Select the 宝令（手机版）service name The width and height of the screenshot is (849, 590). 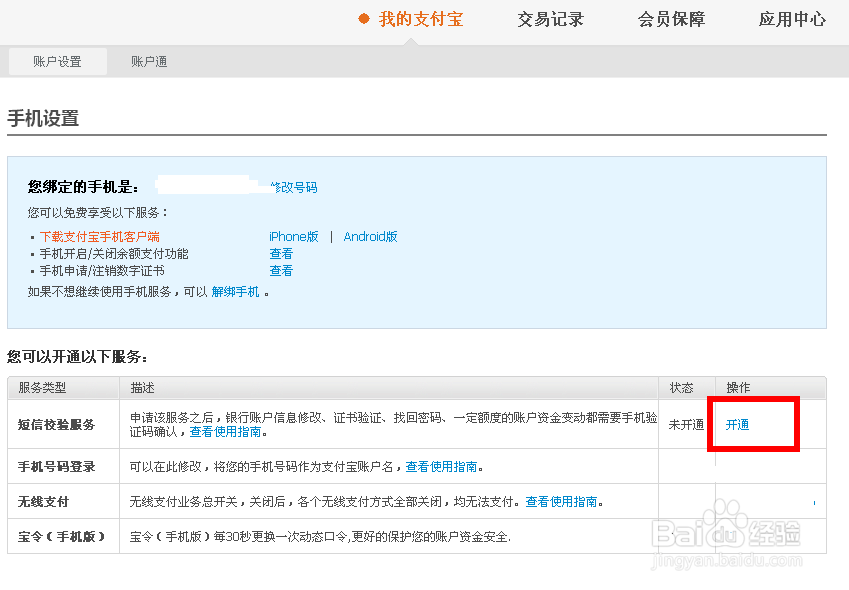tap(61, 536)
